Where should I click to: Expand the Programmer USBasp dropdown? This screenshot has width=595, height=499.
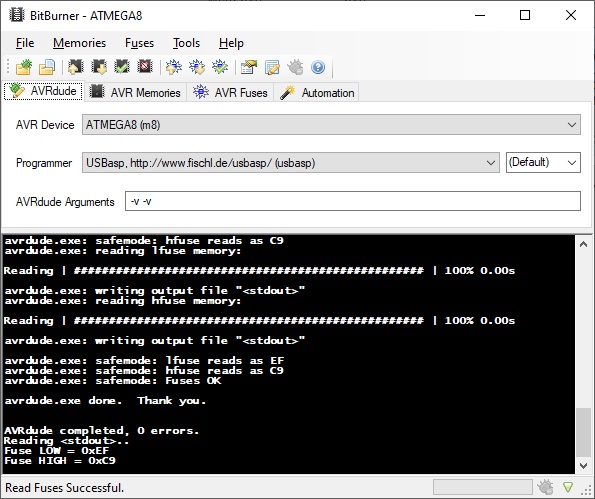click(x=291, y=163)
